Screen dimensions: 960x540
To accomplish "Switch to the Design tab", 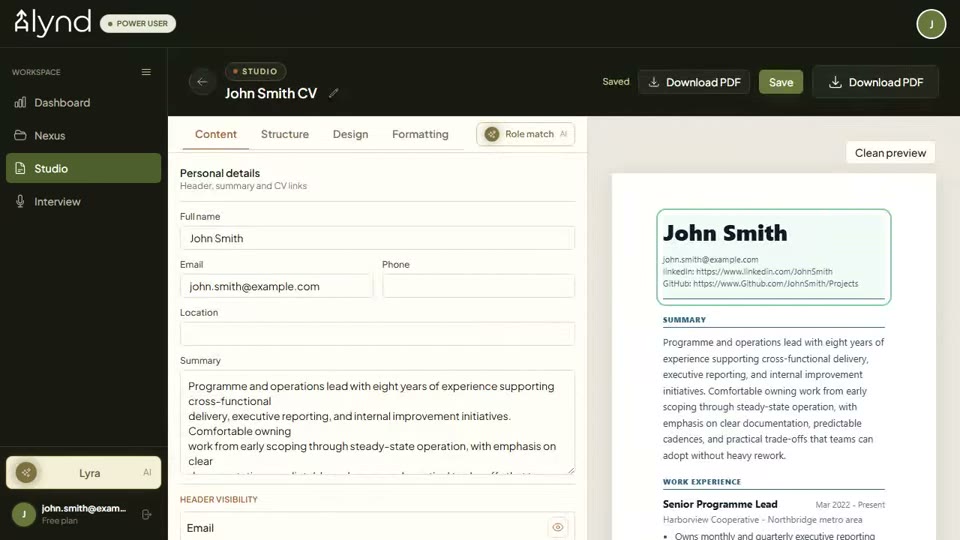I will 350,134.
